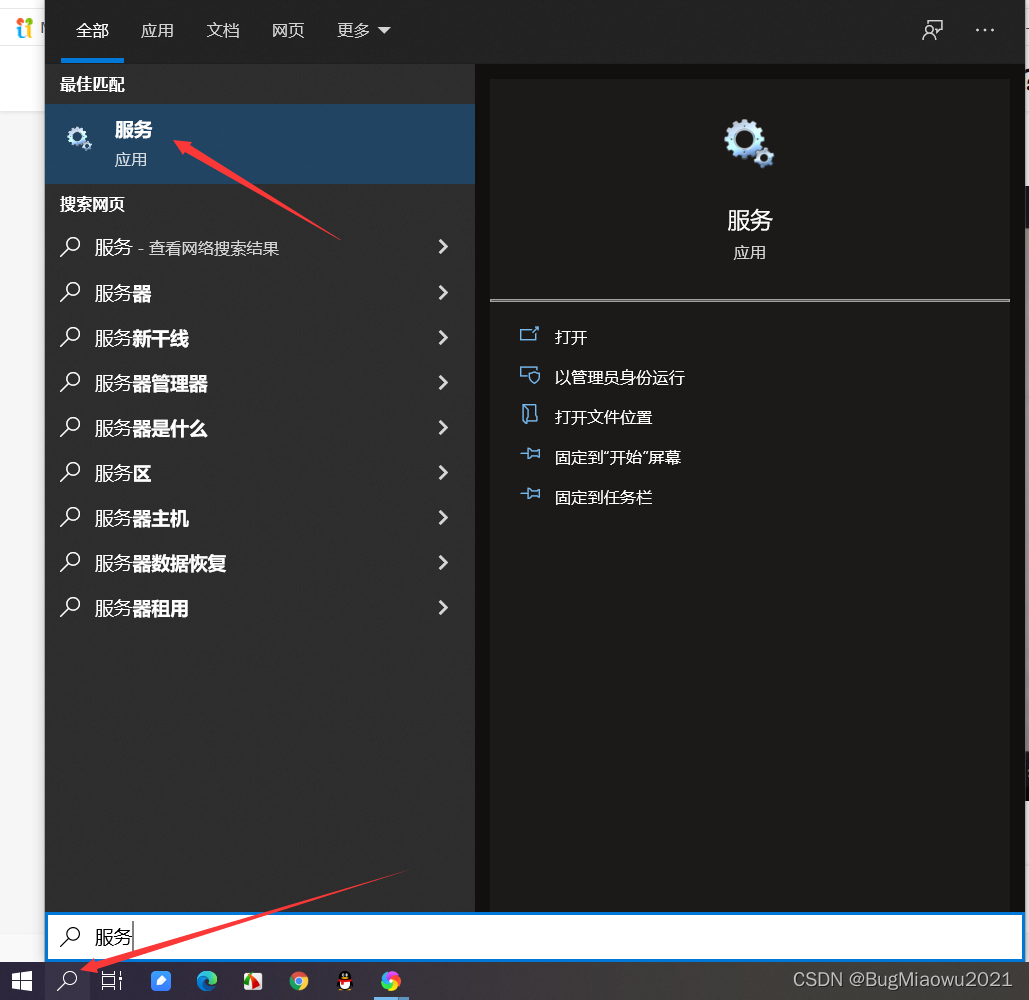Expand chevron next to 服务器主机
The height and width of the screenshot is (1000, 1029).
[x=443, y=518]
